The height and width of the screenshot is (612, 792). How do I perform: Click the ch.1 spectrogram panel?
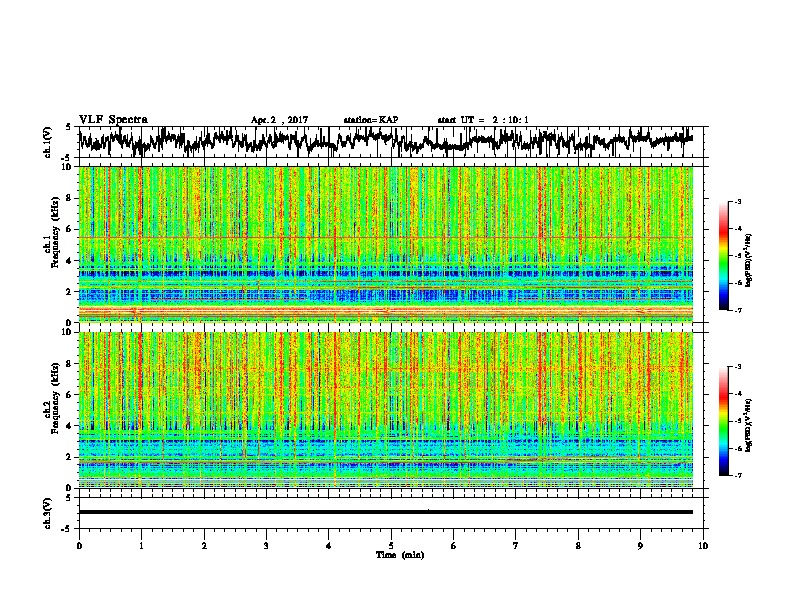tap(385, 244)
